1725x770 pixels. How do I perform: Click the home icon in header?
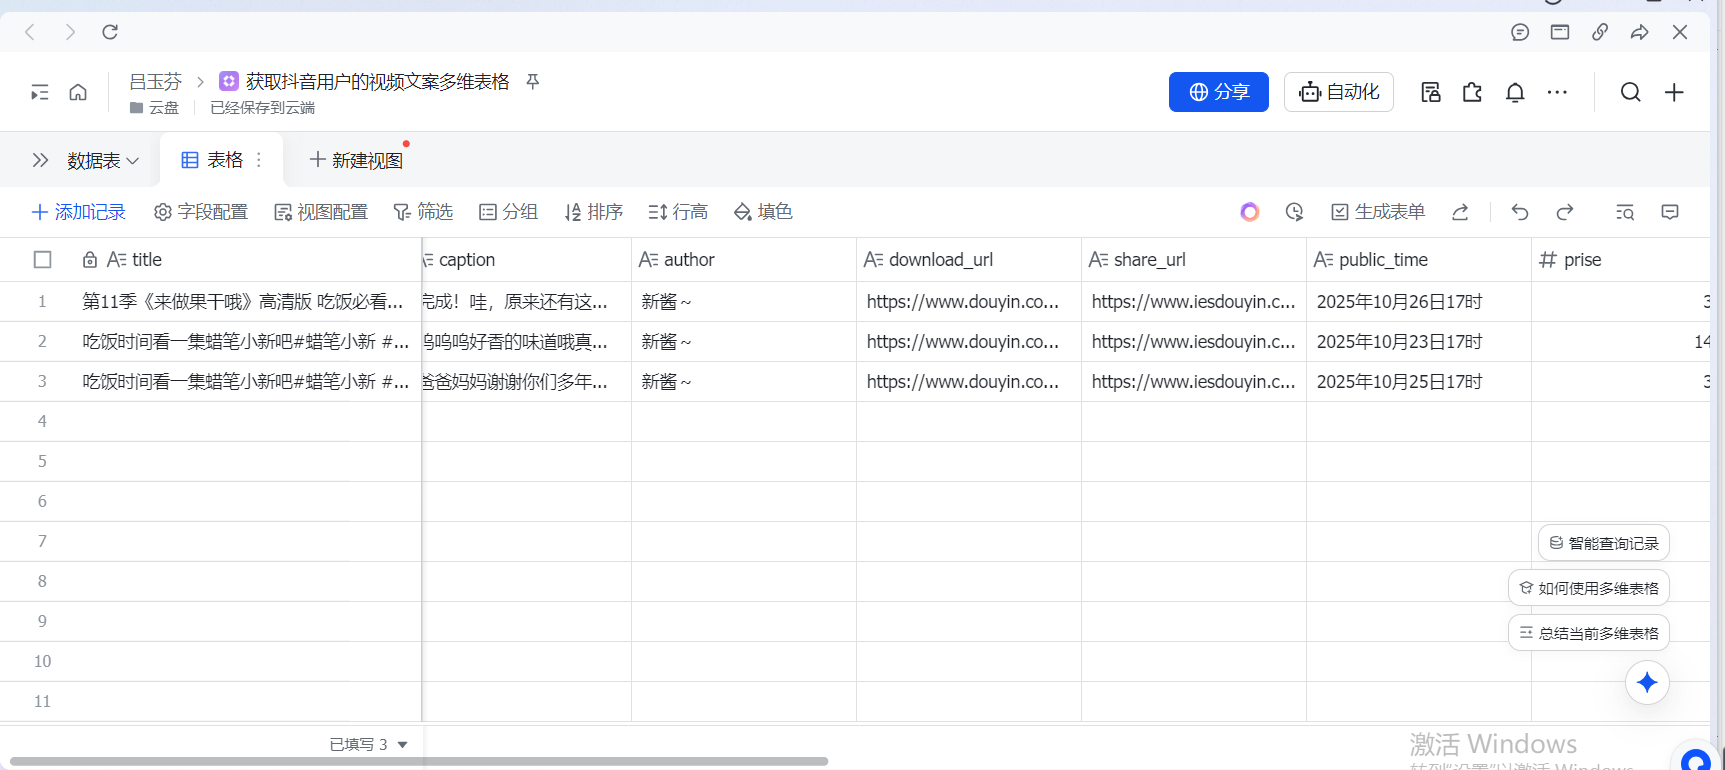[78, 93]
